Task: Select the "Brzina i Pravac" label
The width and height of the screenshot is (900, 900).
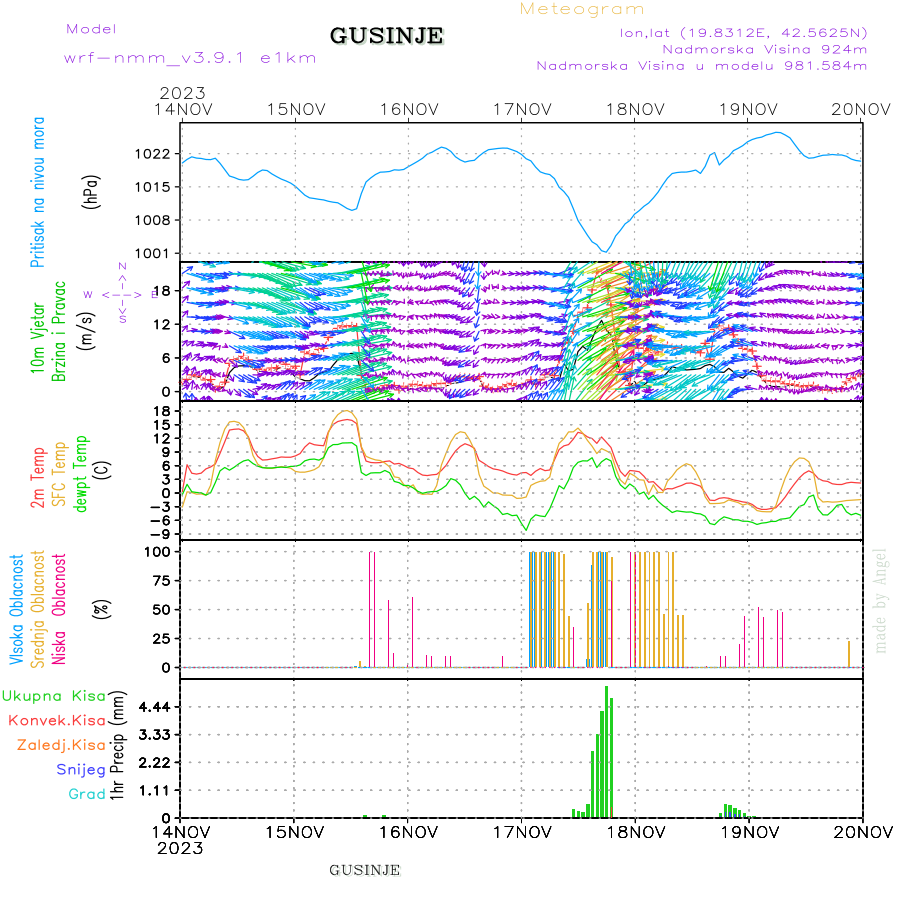Action: point(59,332)
